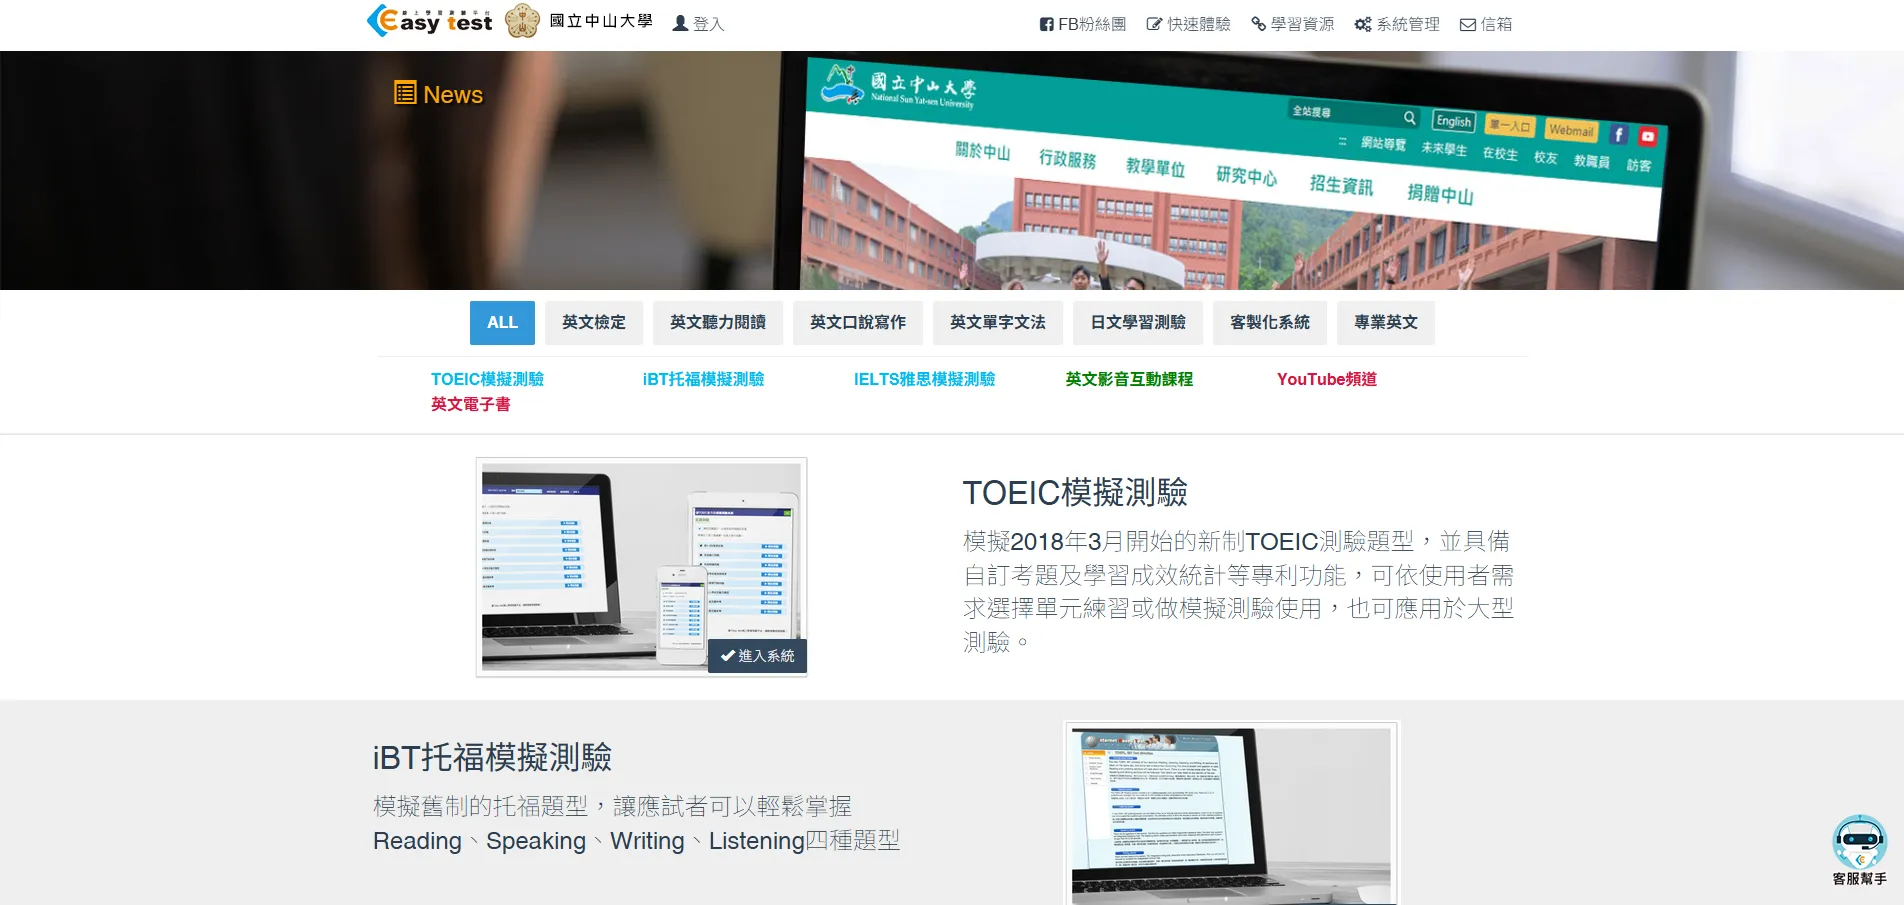Filter by 日文學習測驗 category
Viewport: 1904px width, 905px height.
1137,323
